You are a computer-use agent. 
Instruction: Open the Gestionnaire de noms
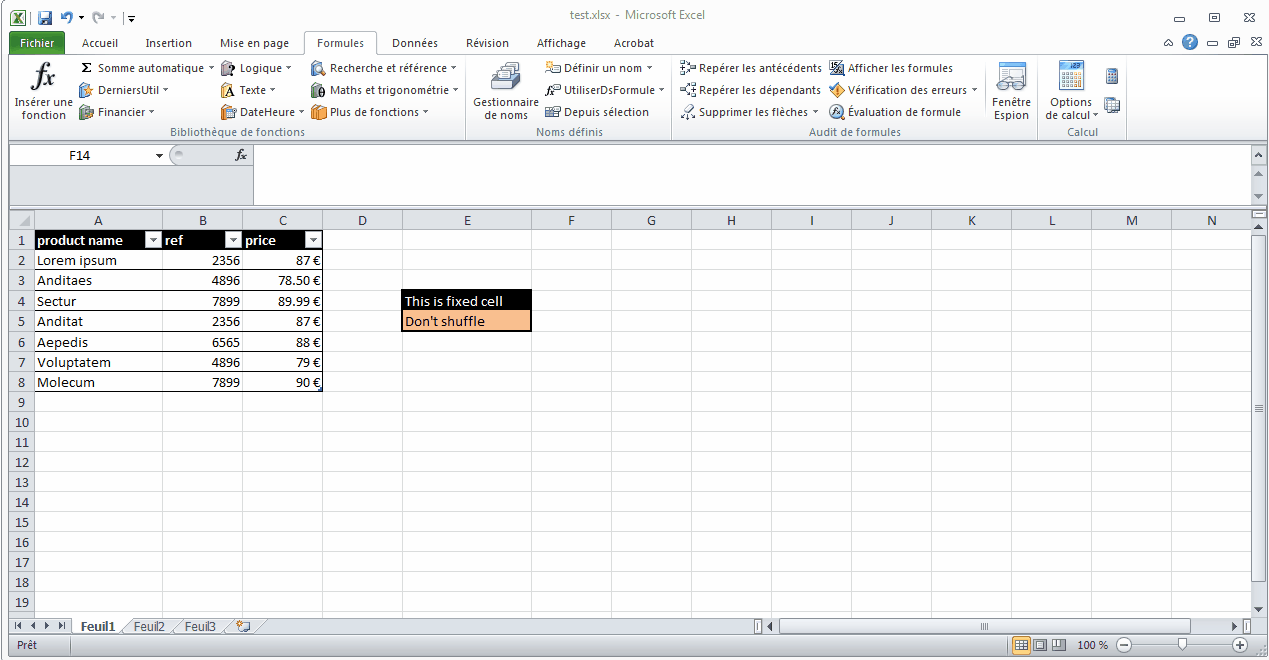tap(505, 91)
